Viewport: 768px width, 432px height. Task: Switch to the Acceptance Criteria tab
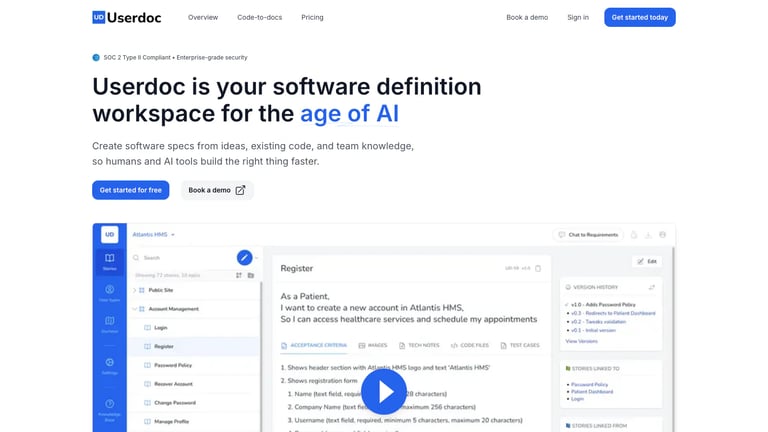coord(313,345)
